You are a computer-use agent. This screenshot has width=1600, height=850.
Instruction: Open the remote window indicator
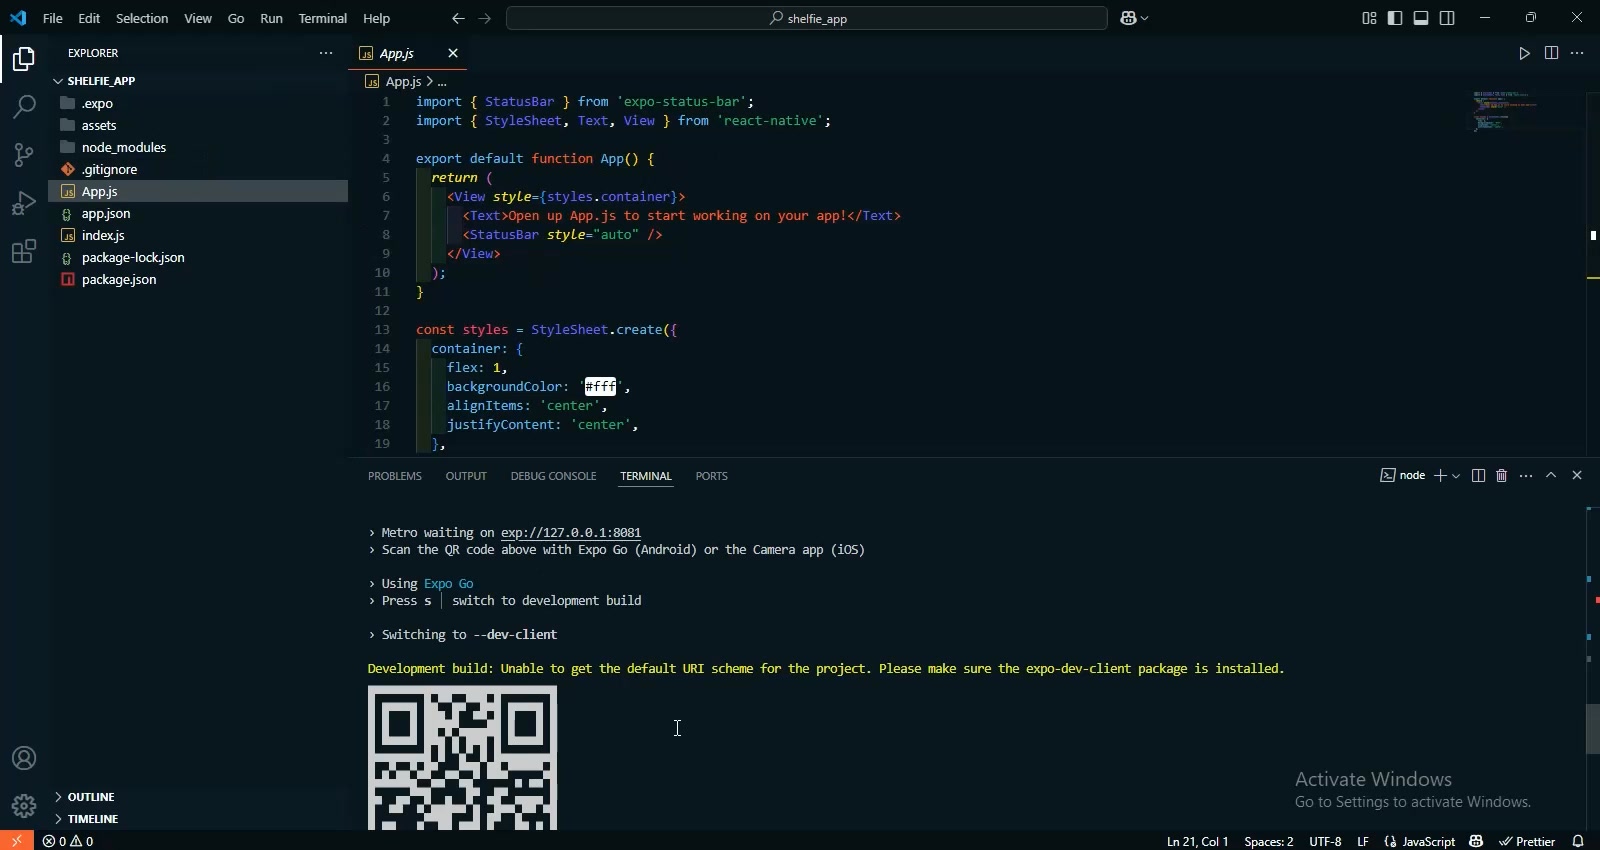tap(16, 841)
